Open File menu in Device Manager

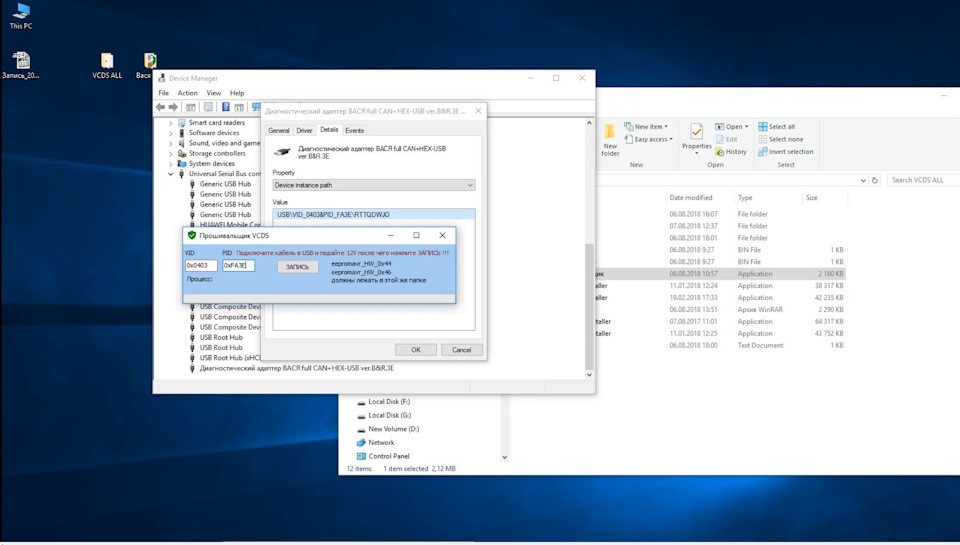click(x=163, y=93)
